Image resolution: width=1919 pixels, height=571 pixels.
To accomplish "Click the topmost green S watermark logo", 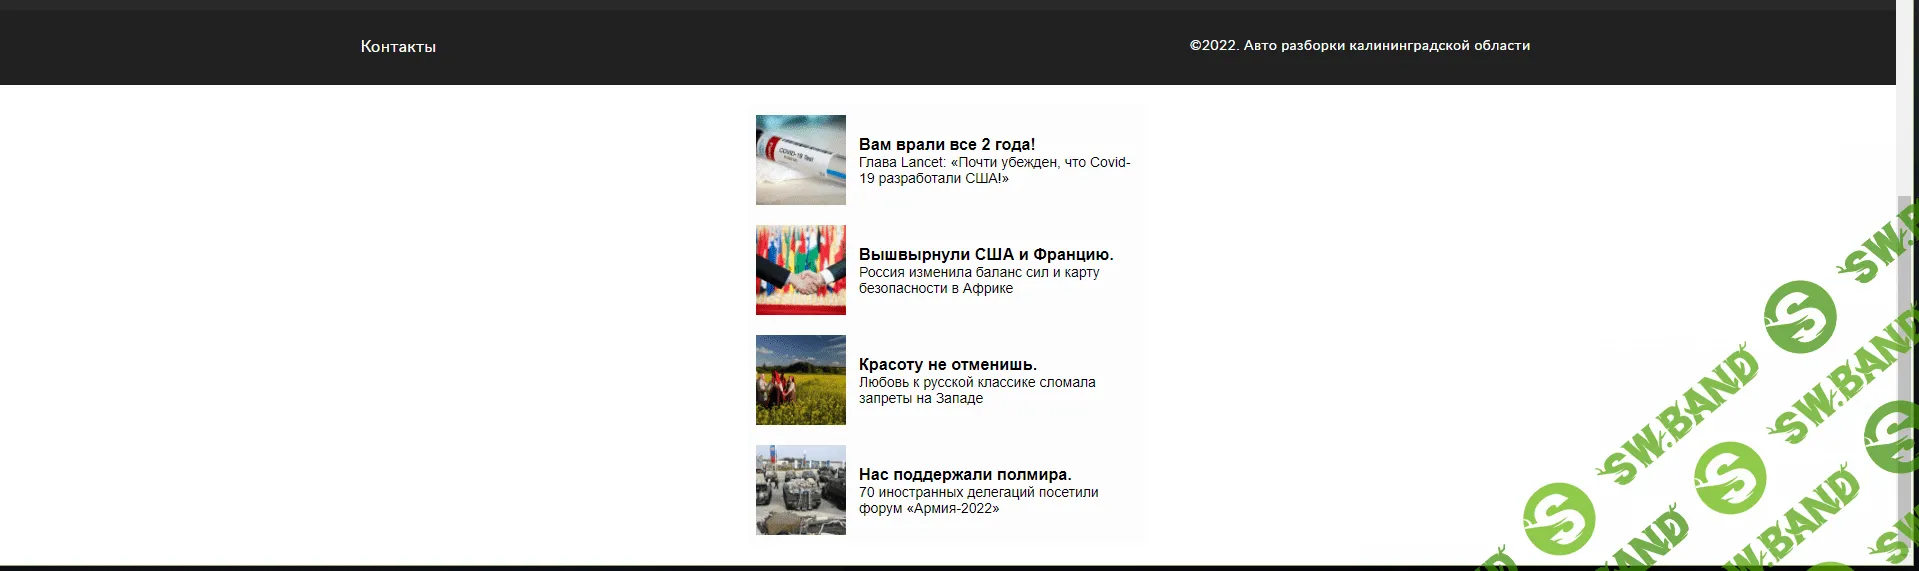I will [x=1800, y=317].
